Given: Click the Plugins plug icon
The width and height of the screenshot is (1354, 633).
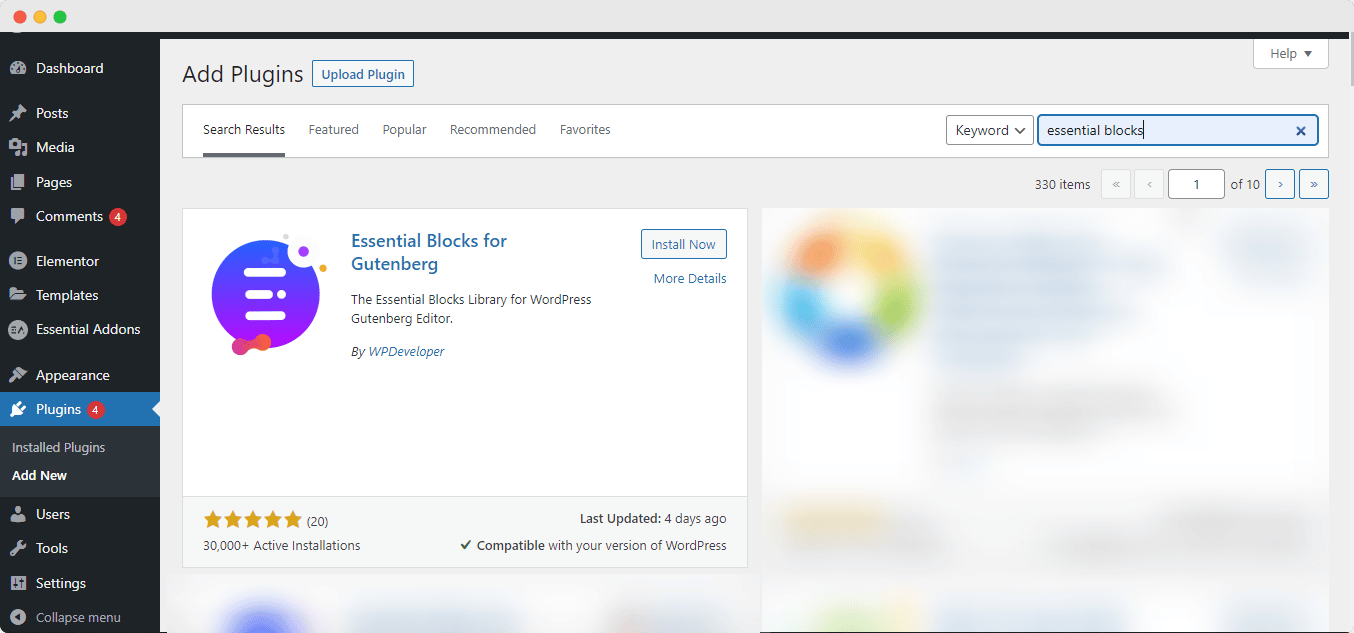Looking at the screenshot, I should click(18, 409).
